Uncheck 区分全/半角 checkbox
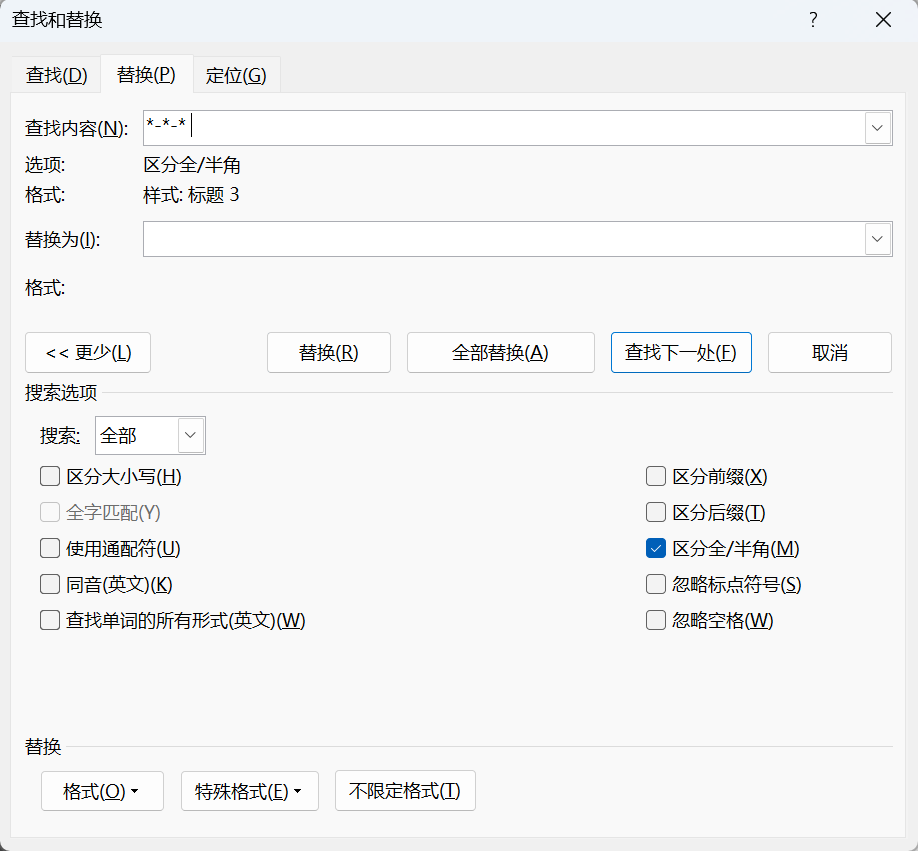 tap(656, 548)
